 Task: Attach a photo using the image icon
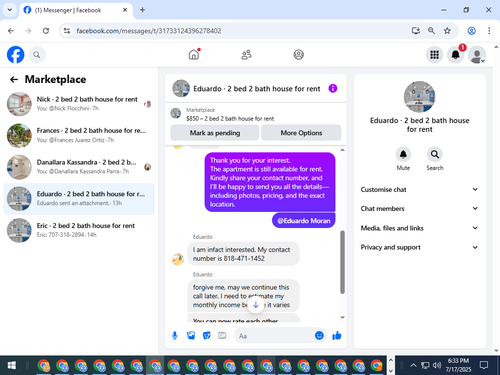(191, 336)
